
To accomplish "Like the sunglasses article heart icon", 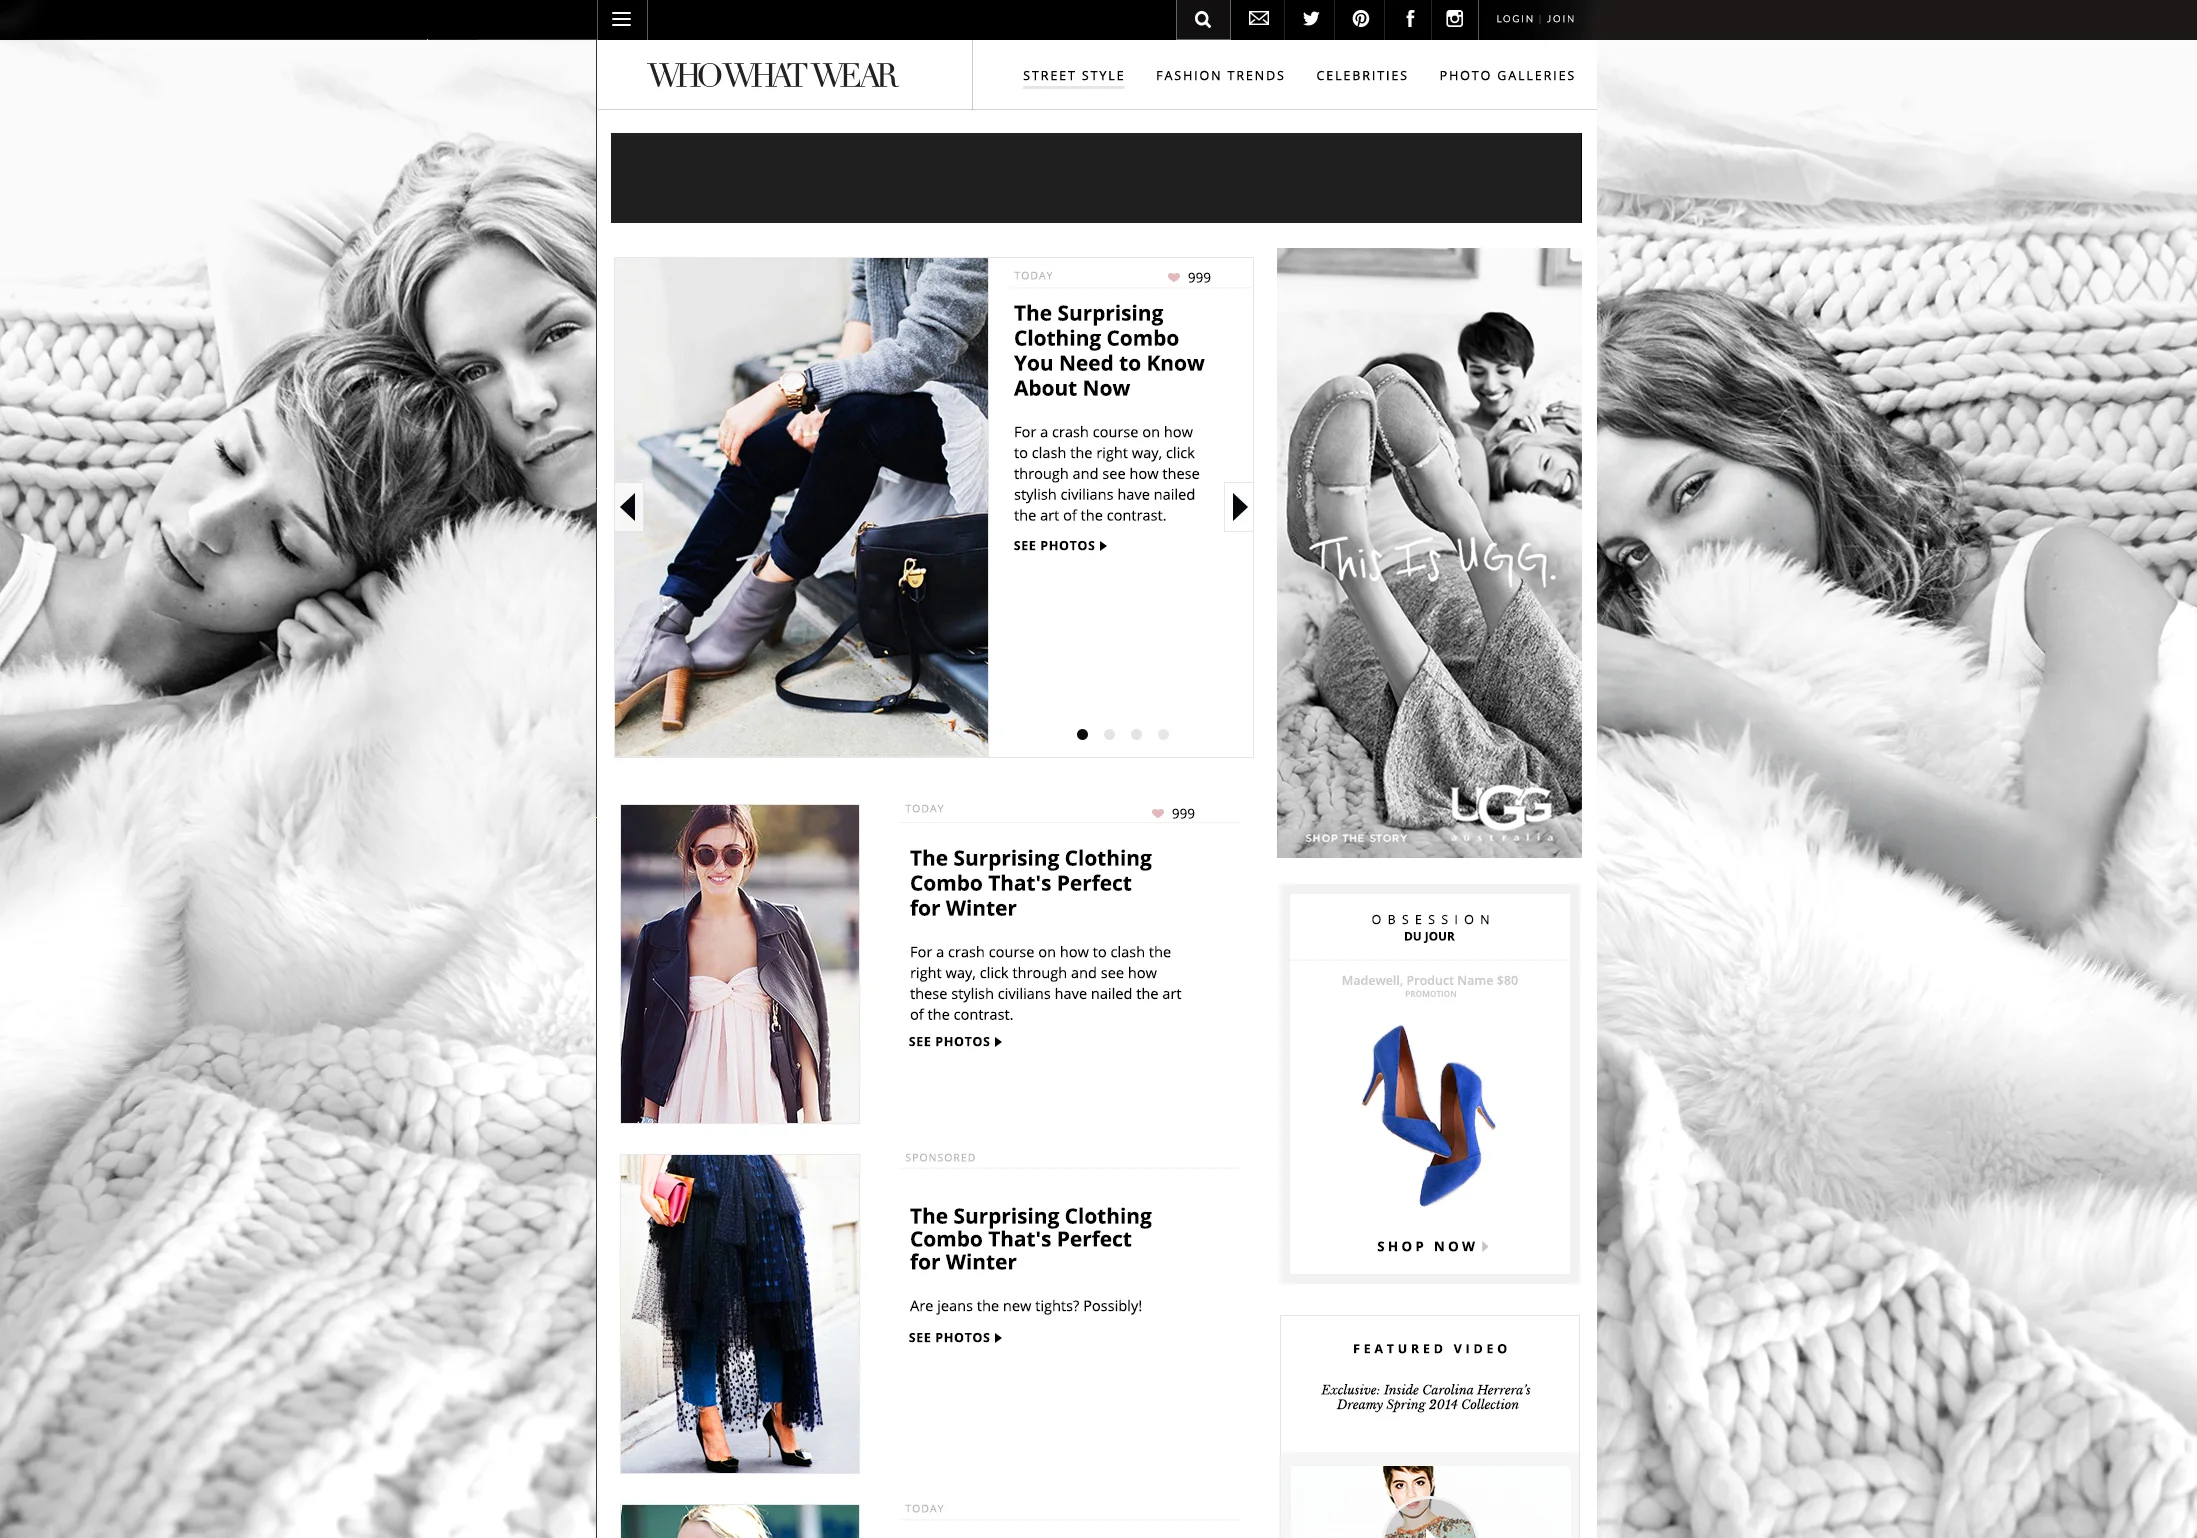I will (x=1158, y=814).
